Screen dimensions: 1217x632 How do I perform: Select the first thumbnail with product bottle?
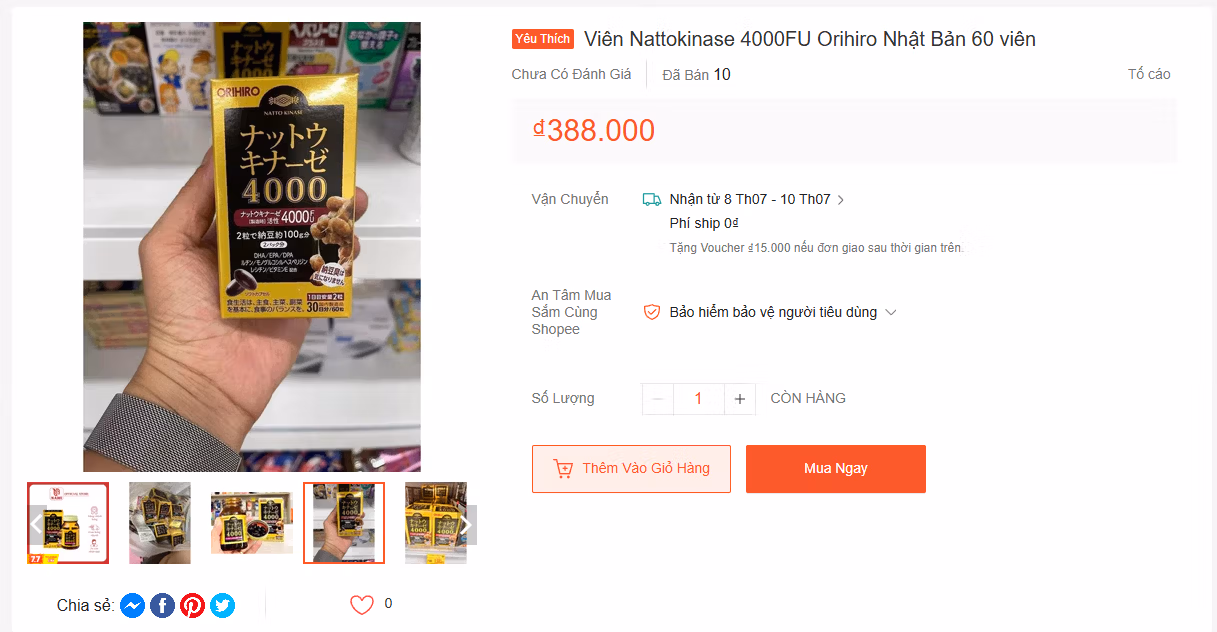point(68,523)
